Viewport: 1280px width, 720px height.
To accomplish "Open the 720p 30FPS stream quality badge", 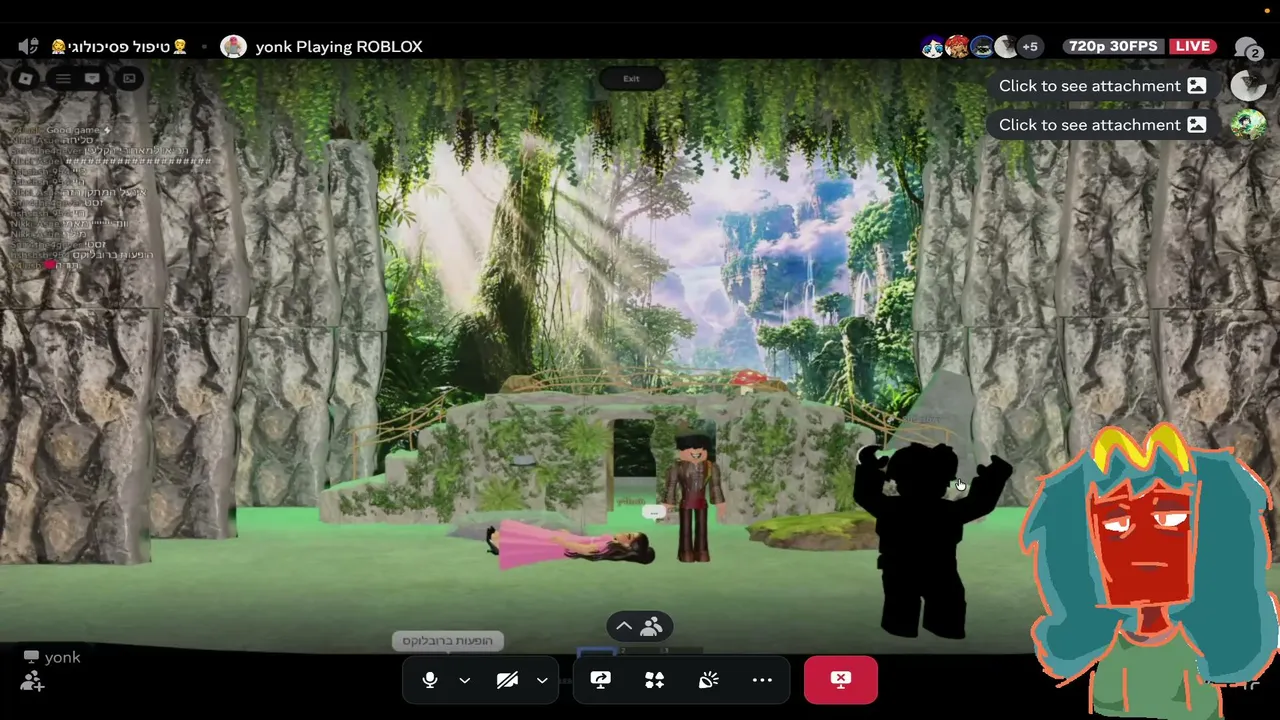I will 1113,46.
